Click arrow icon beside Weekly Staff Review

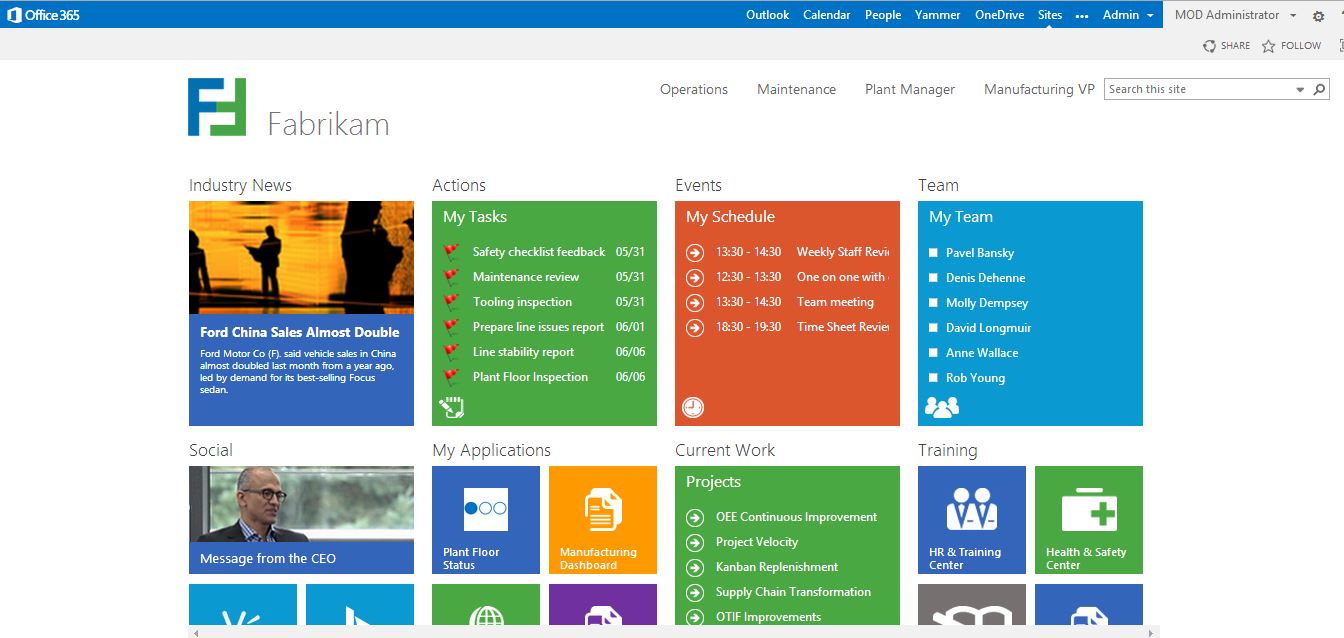(x=695, y=252)
